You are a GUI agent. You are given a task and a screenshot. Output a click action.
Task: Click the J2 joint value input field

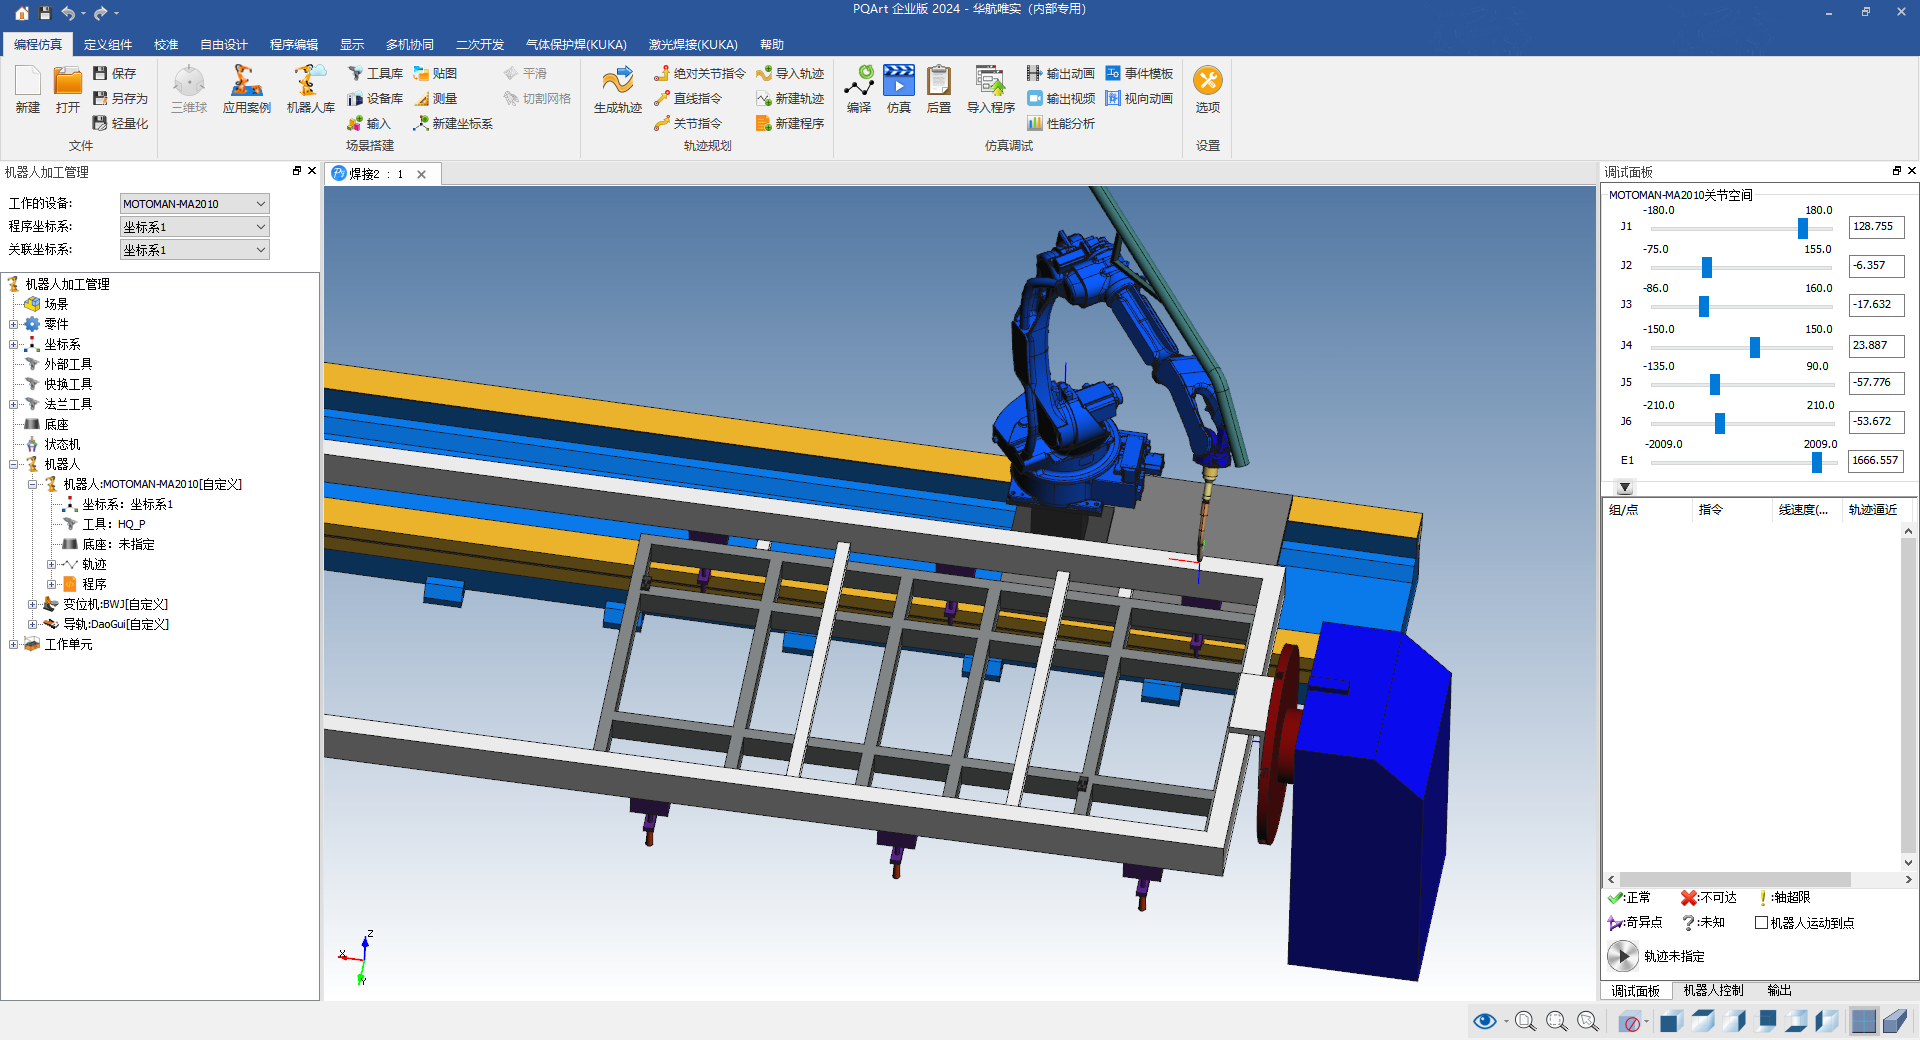(x=1875, y=266)
